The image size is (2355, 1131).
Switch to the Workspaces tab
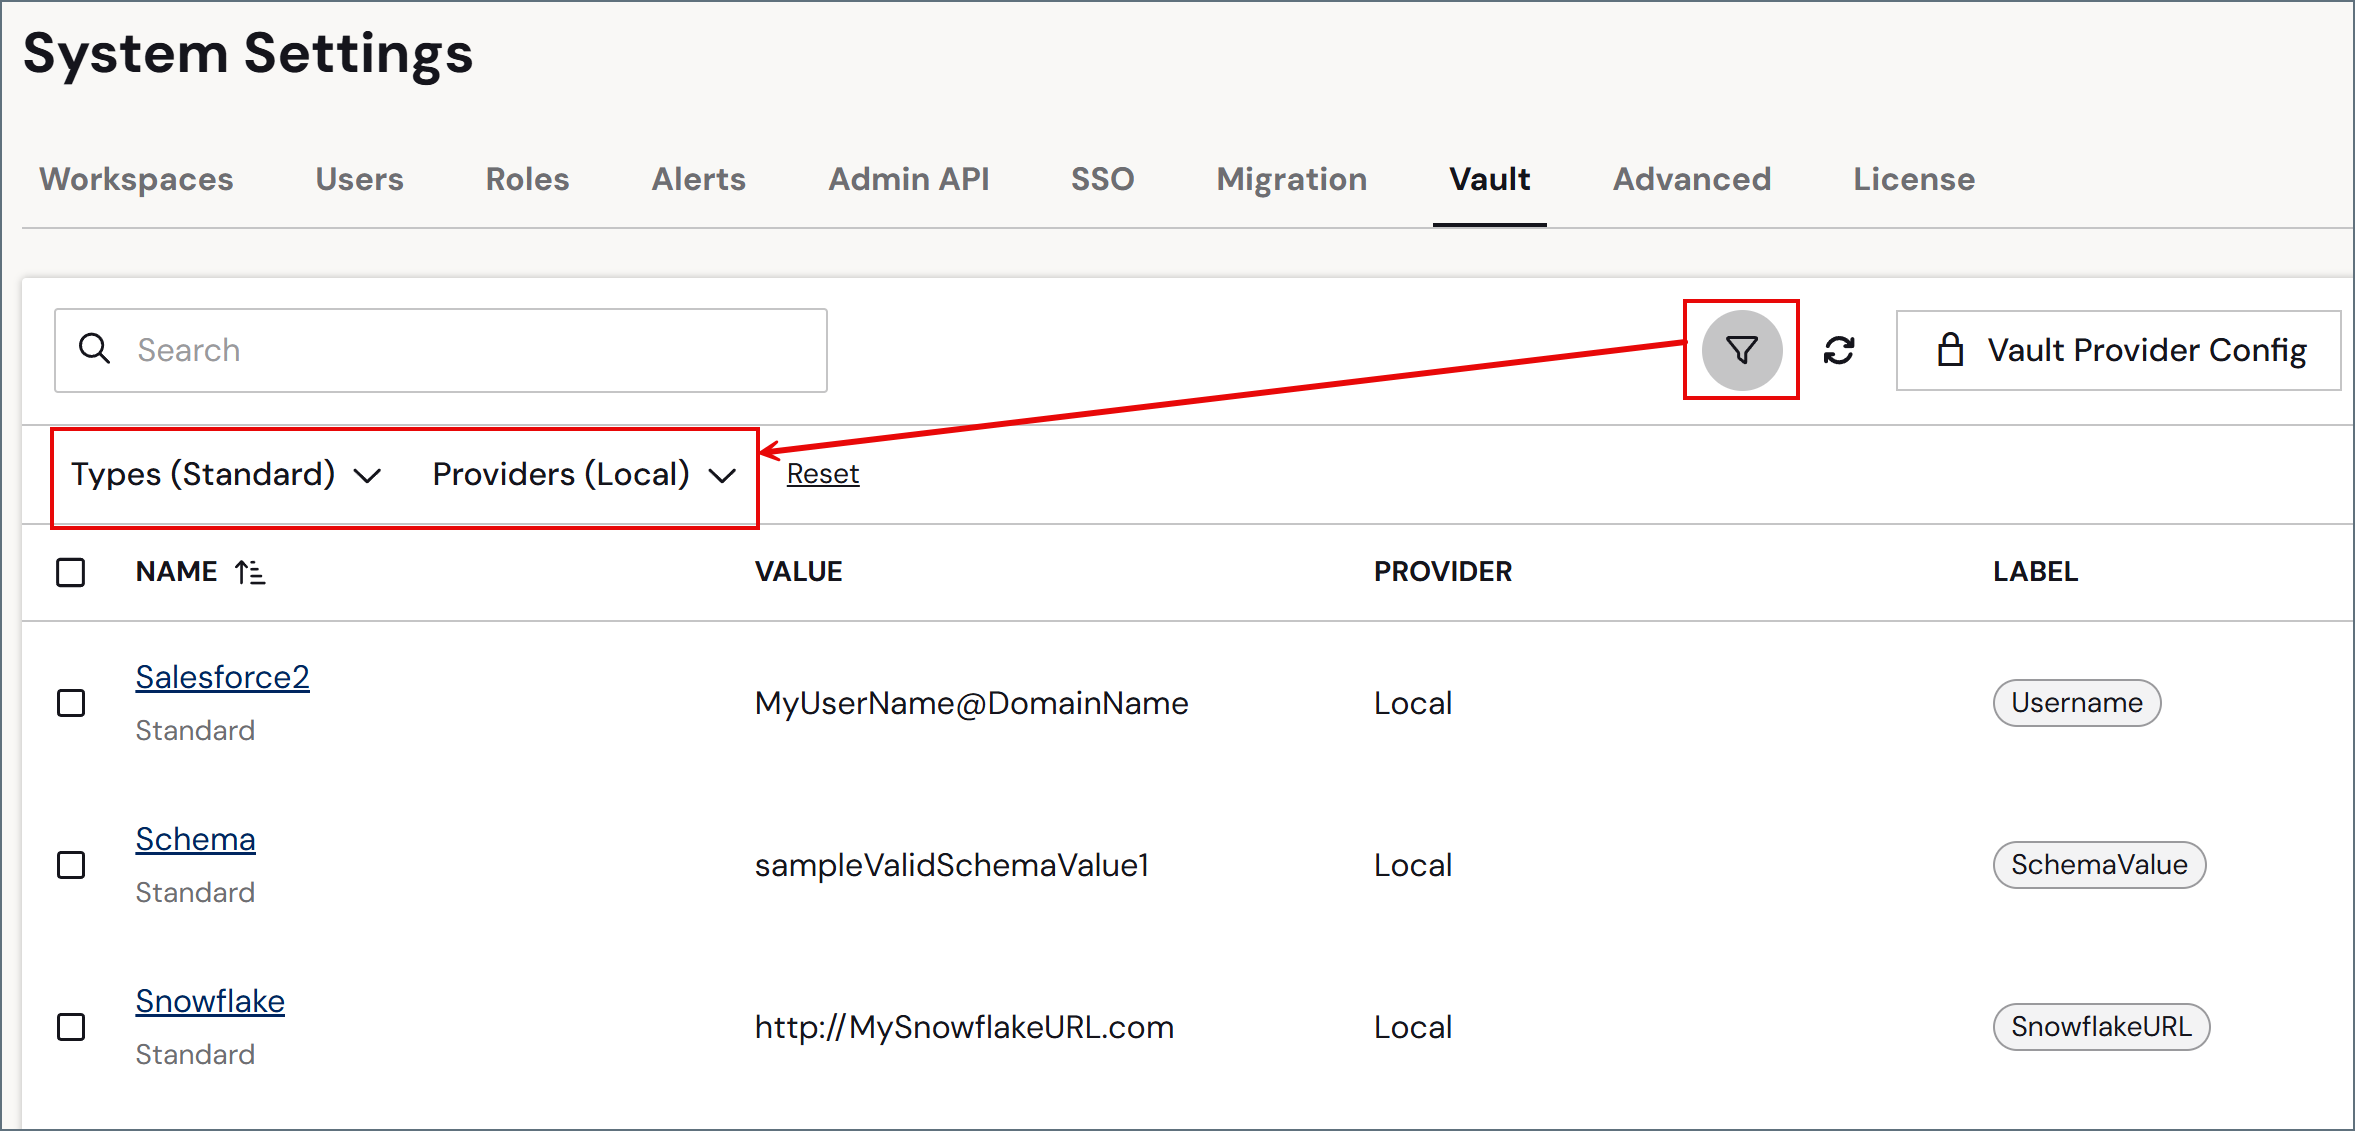coord(136,179)
